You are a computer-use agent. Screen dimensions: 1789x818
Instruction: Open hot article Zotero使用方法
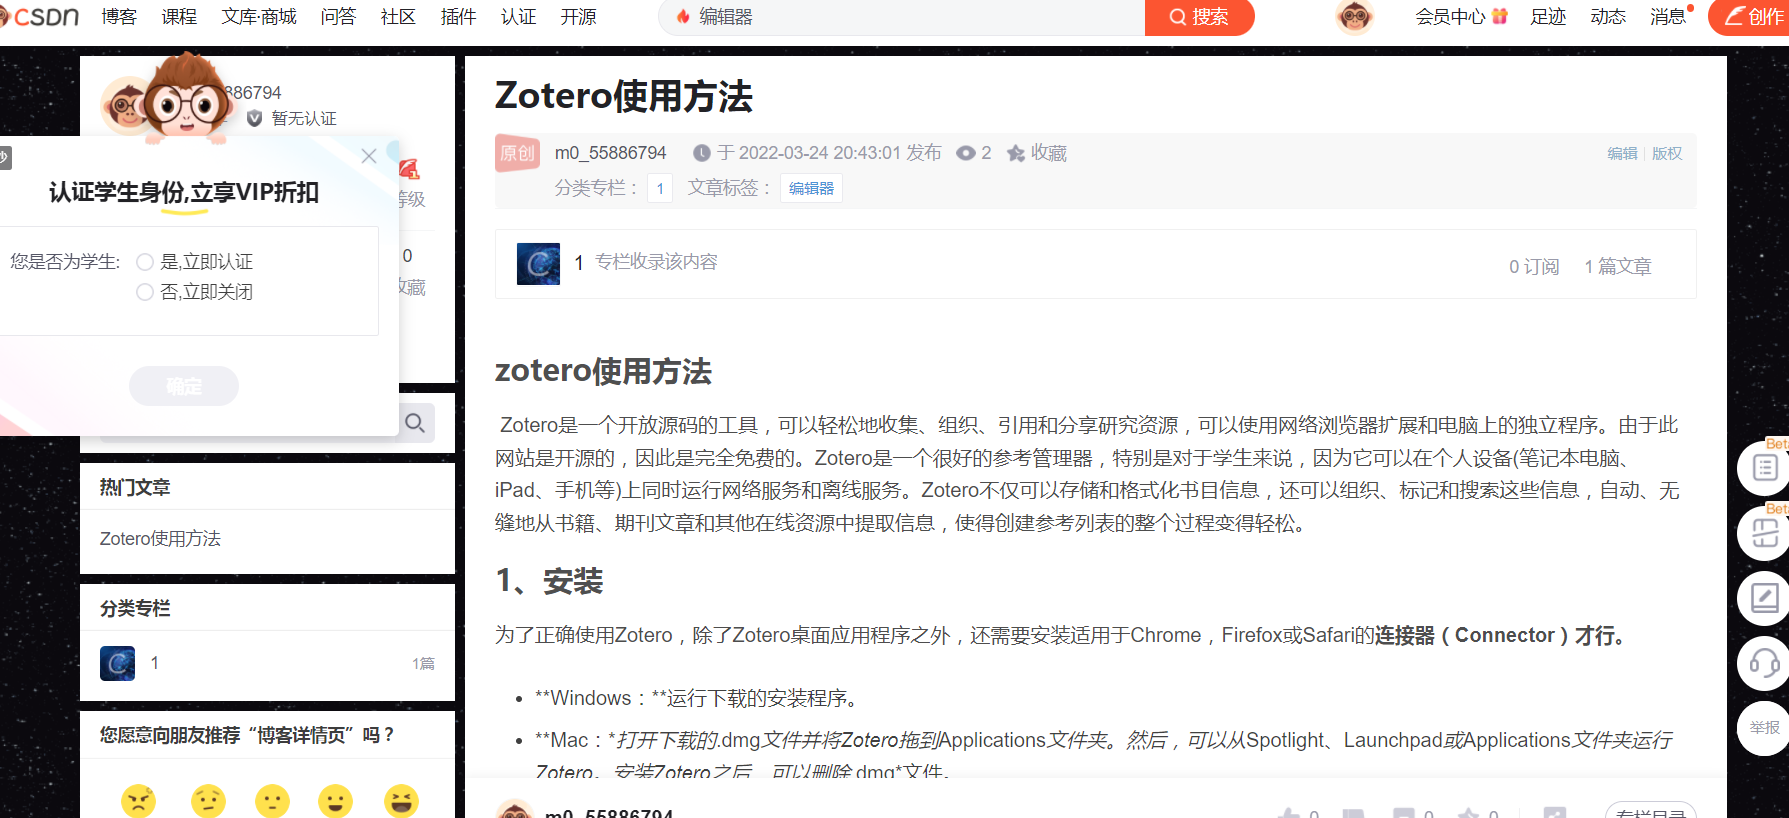tap(160, 539)
